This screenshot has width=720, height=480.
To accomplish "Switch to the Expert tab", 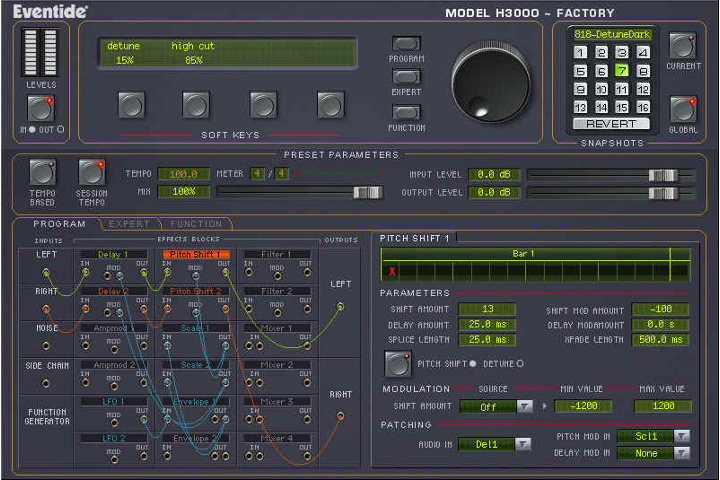I will tap(128, 224).
